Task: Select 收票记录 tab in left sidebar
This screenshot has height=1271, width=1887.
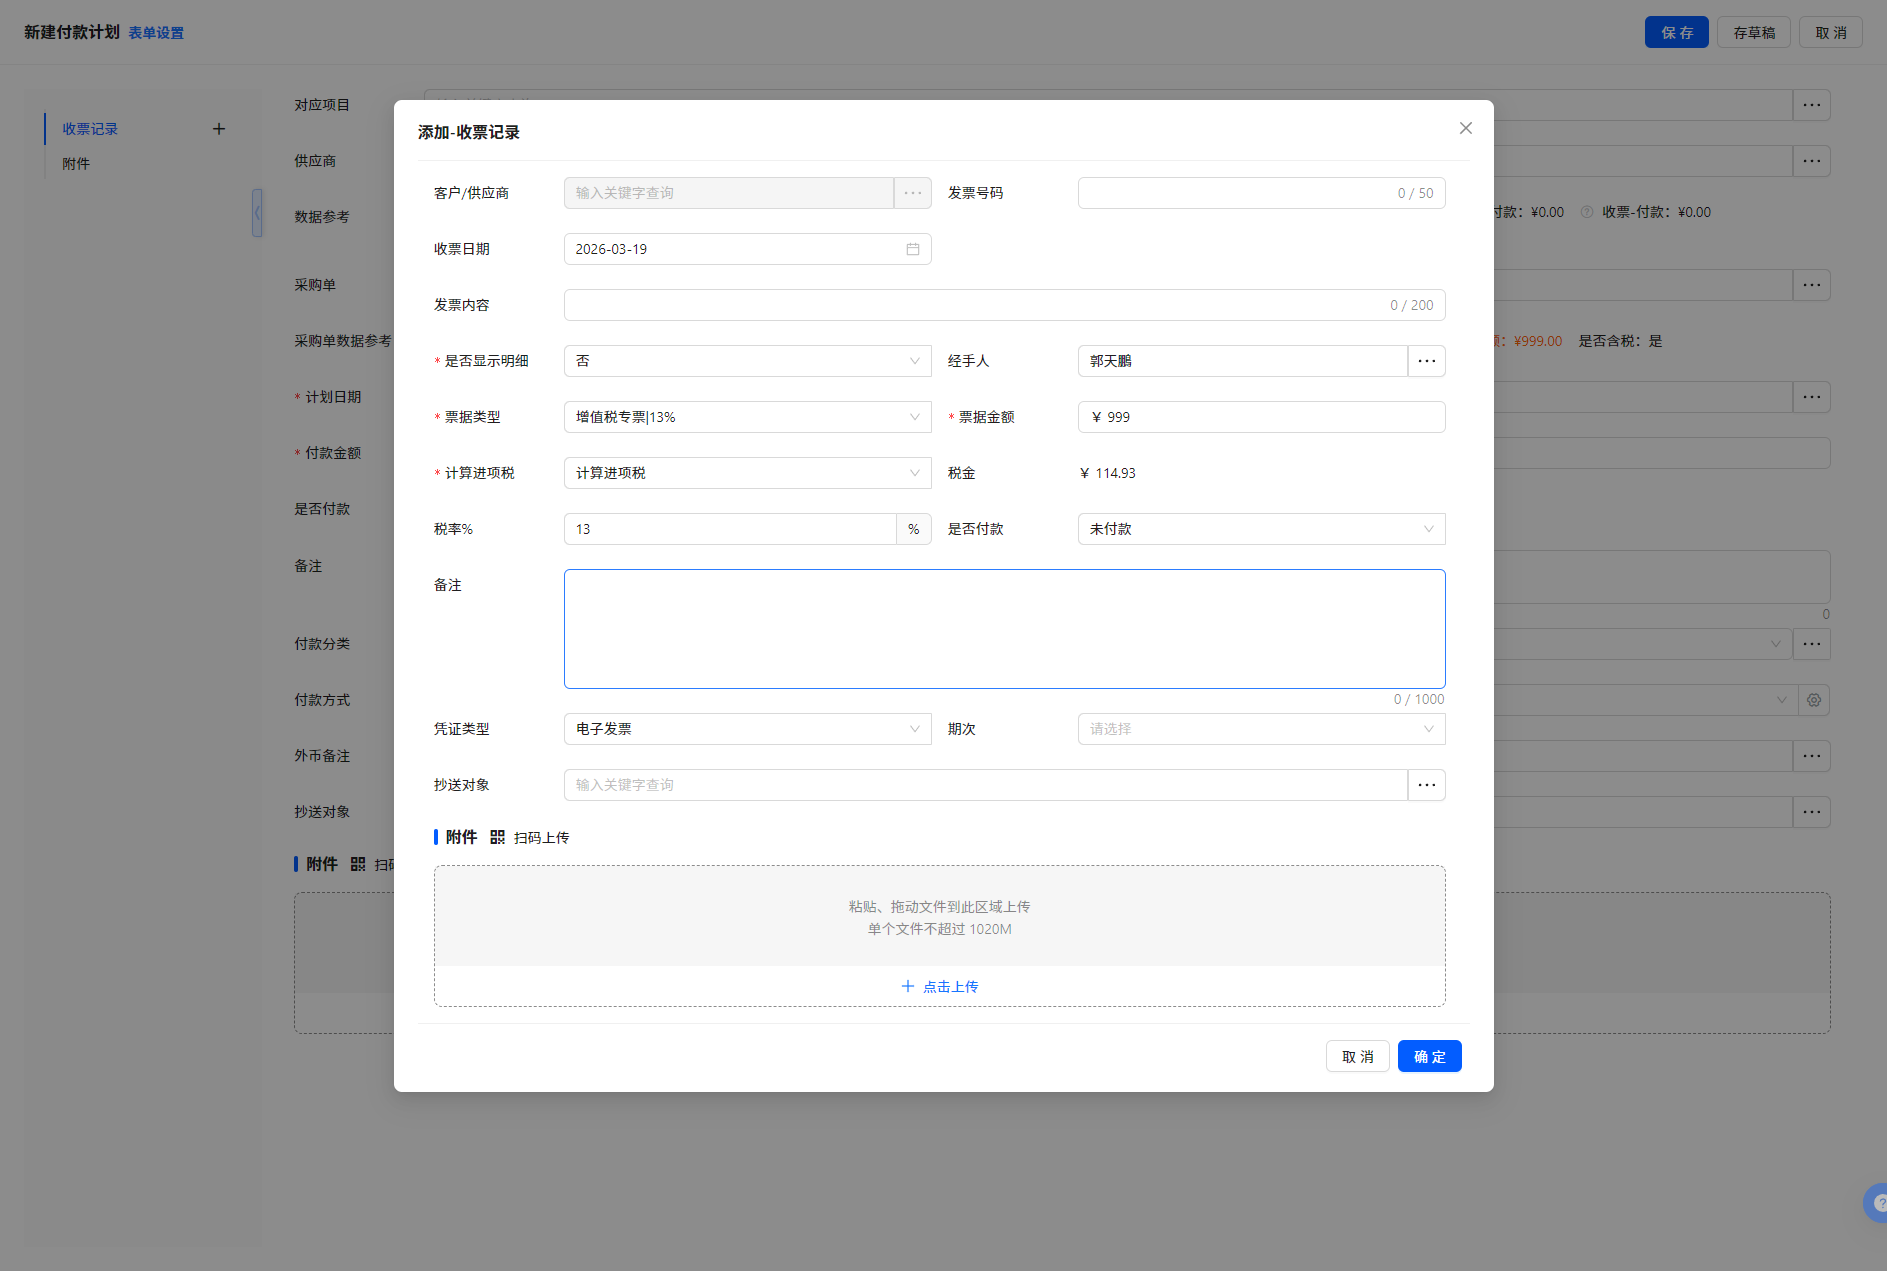Action: click(90, 129)
